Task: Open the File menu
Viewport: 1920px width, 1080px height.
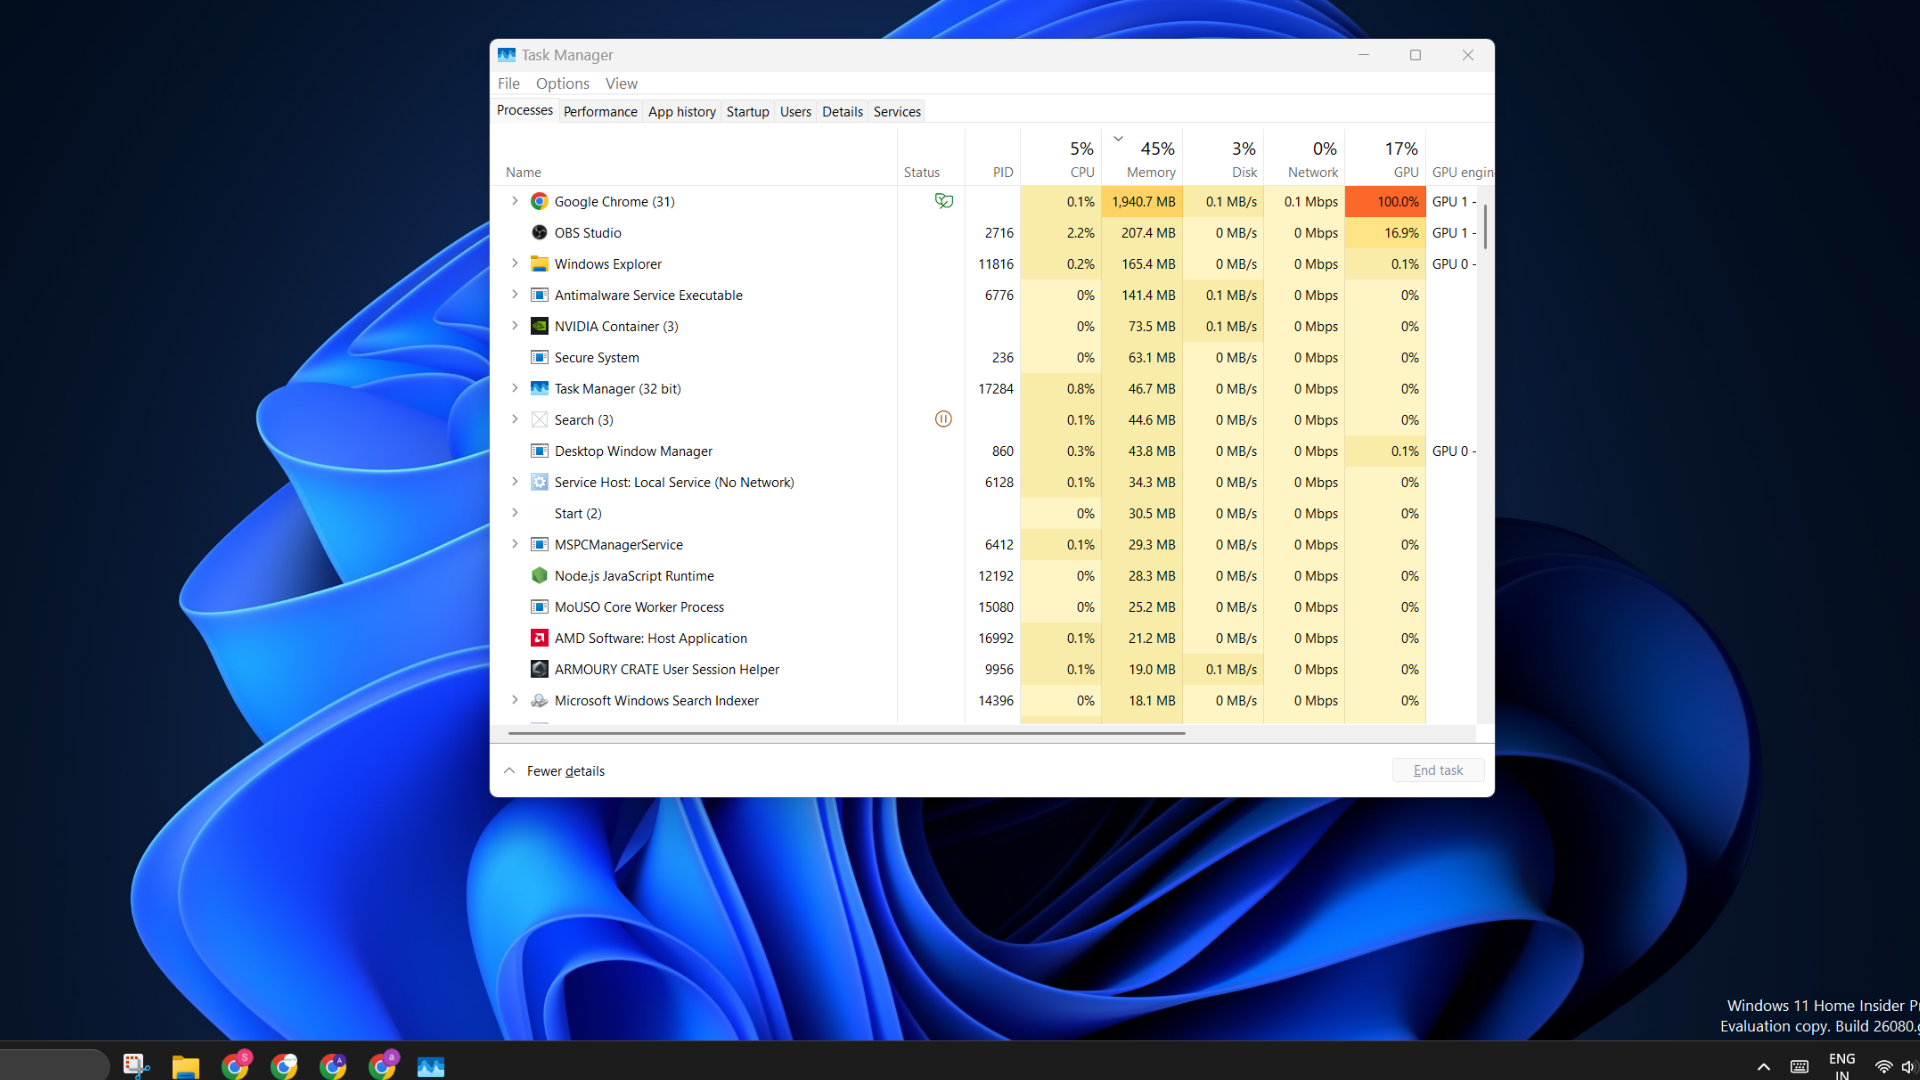Action: (x=509, y=84)
